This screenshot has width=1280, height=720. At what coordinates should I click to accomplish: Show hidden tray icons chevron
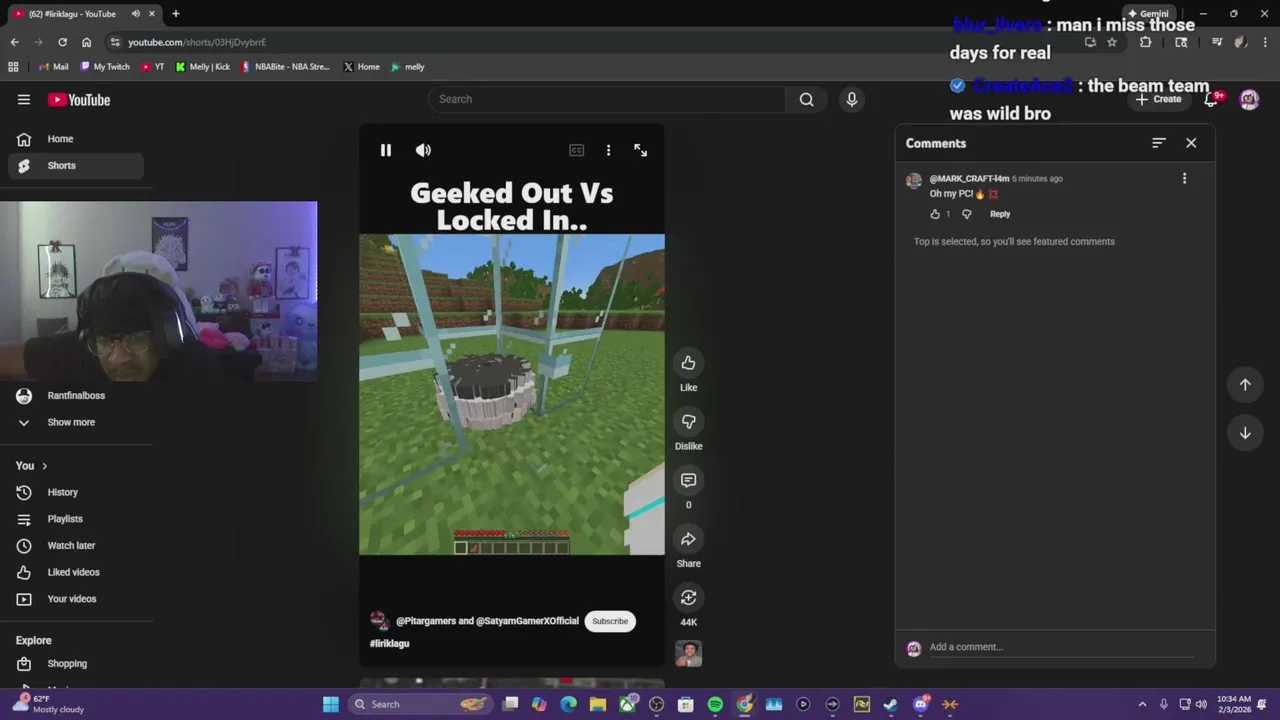(1142, 704)
